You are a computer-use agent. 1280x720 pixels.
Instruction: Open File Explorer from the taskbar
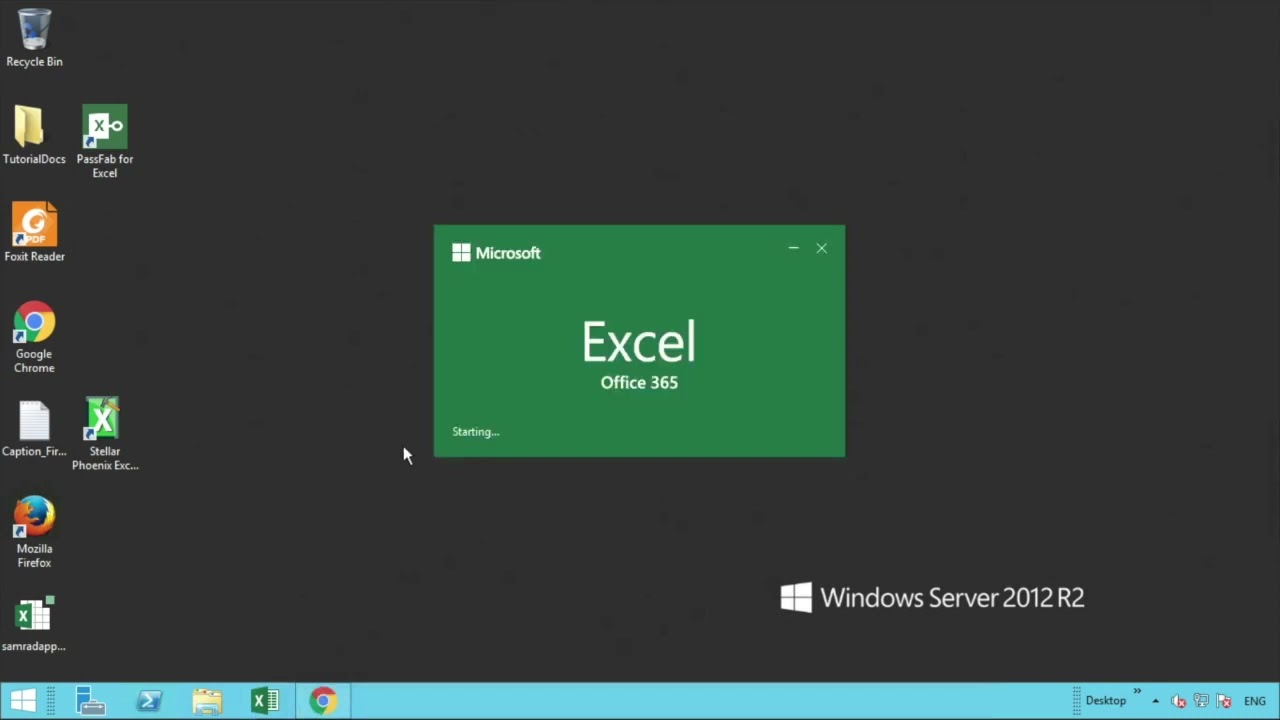point(207,701)
